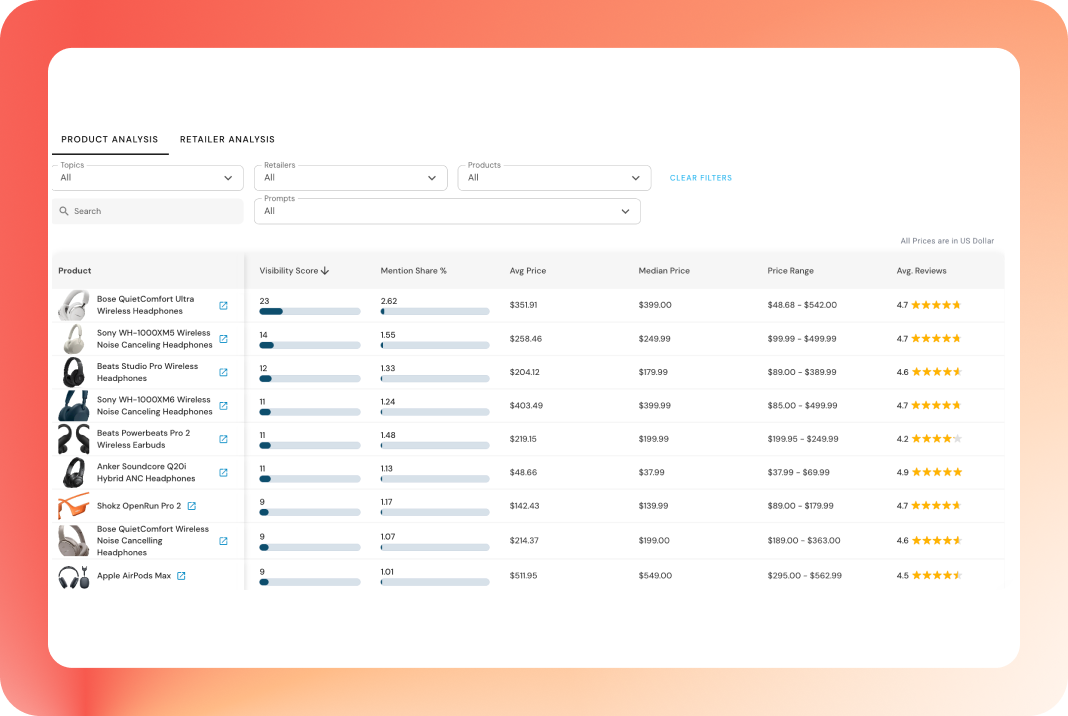
Task: Click Beats Studio Pro product thumbnail
Action: [x=74, y=372]
